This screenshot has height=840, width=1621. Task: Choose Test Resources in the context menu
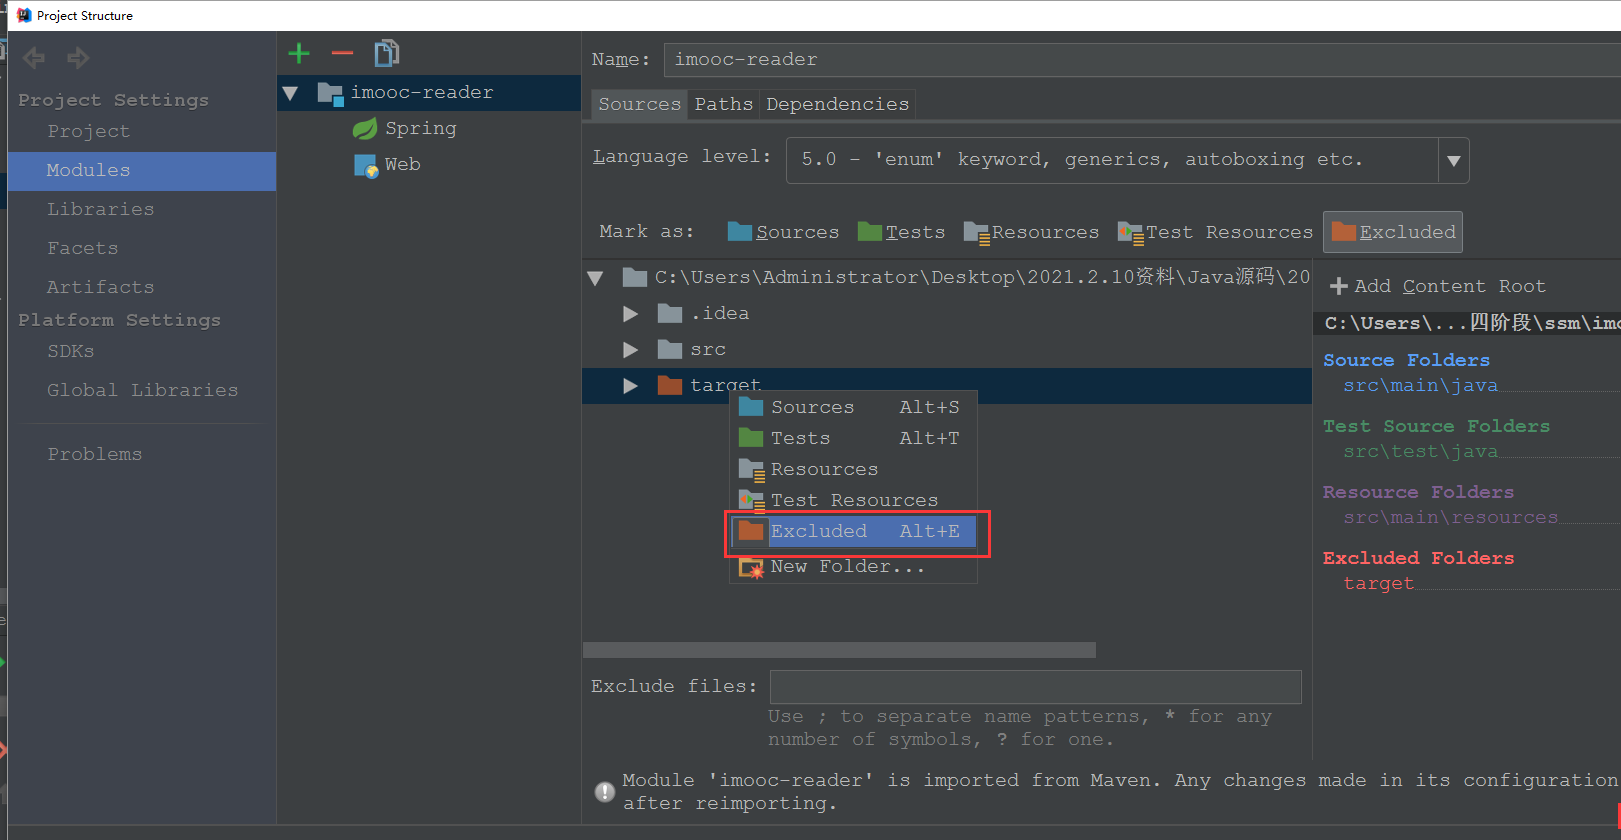click(853, 500)
